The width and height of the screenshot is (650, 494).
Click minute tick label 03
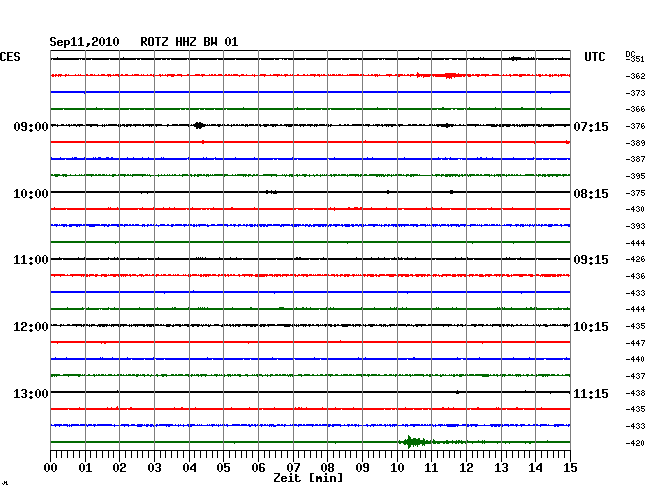154,468
